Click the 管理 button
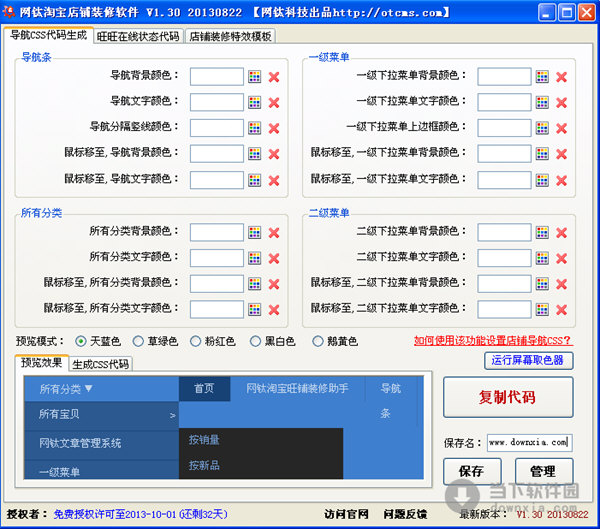The width and height of the screenshot is (600, 529). coord(544,471)
